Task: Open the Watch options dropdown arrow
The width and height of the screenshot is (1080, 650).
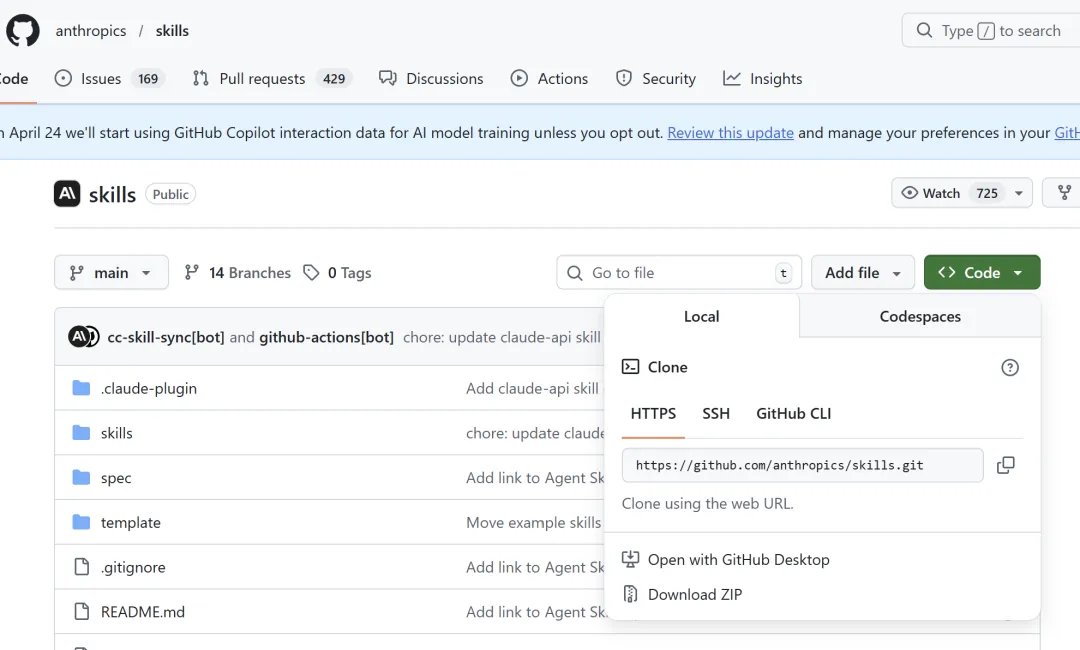Action: click(x=1018, y=193)
